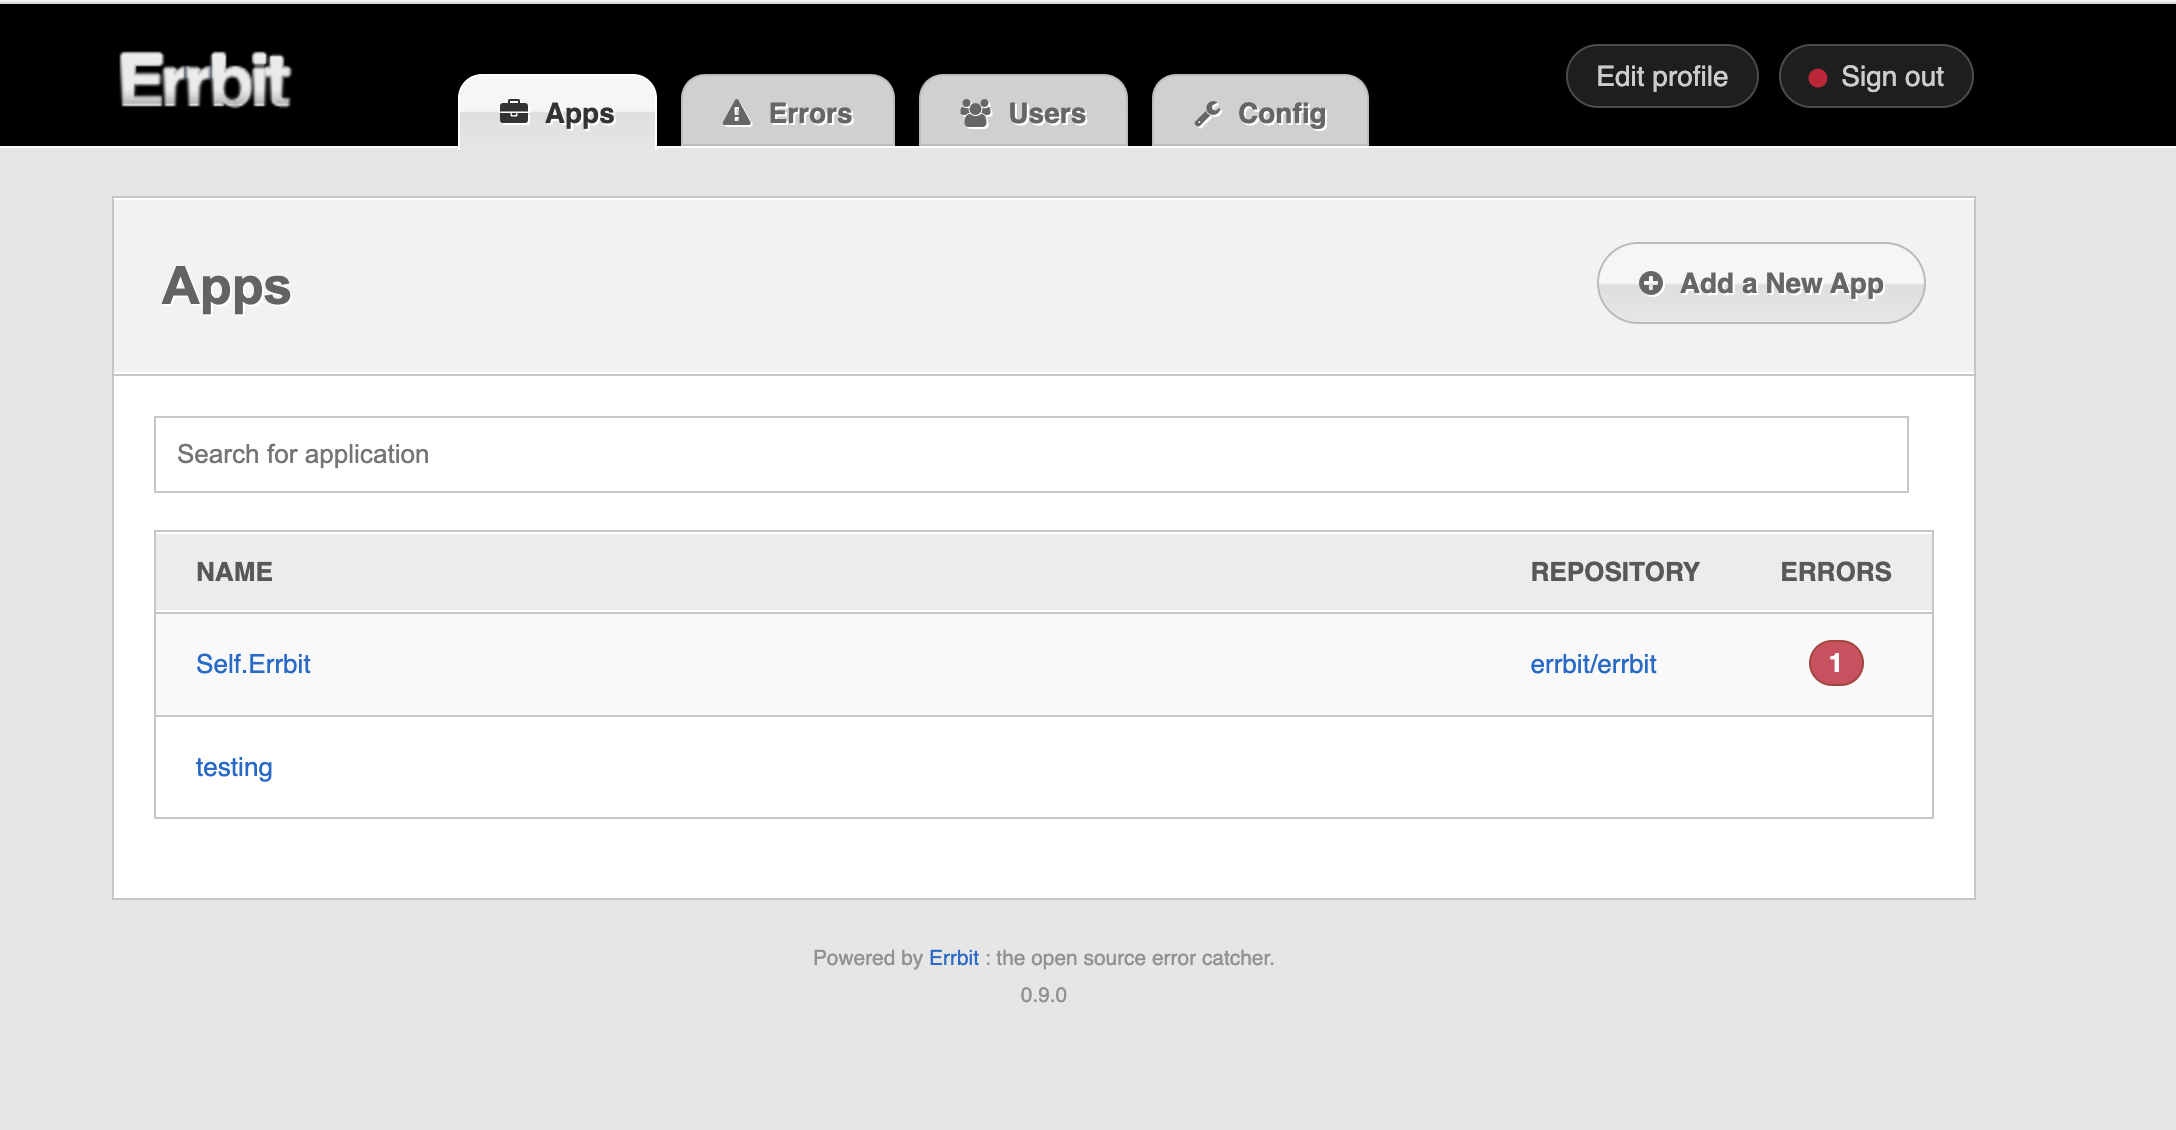Go to the Users tab
Screen dimensions: 2176x1130
(x=1023, y=111)
